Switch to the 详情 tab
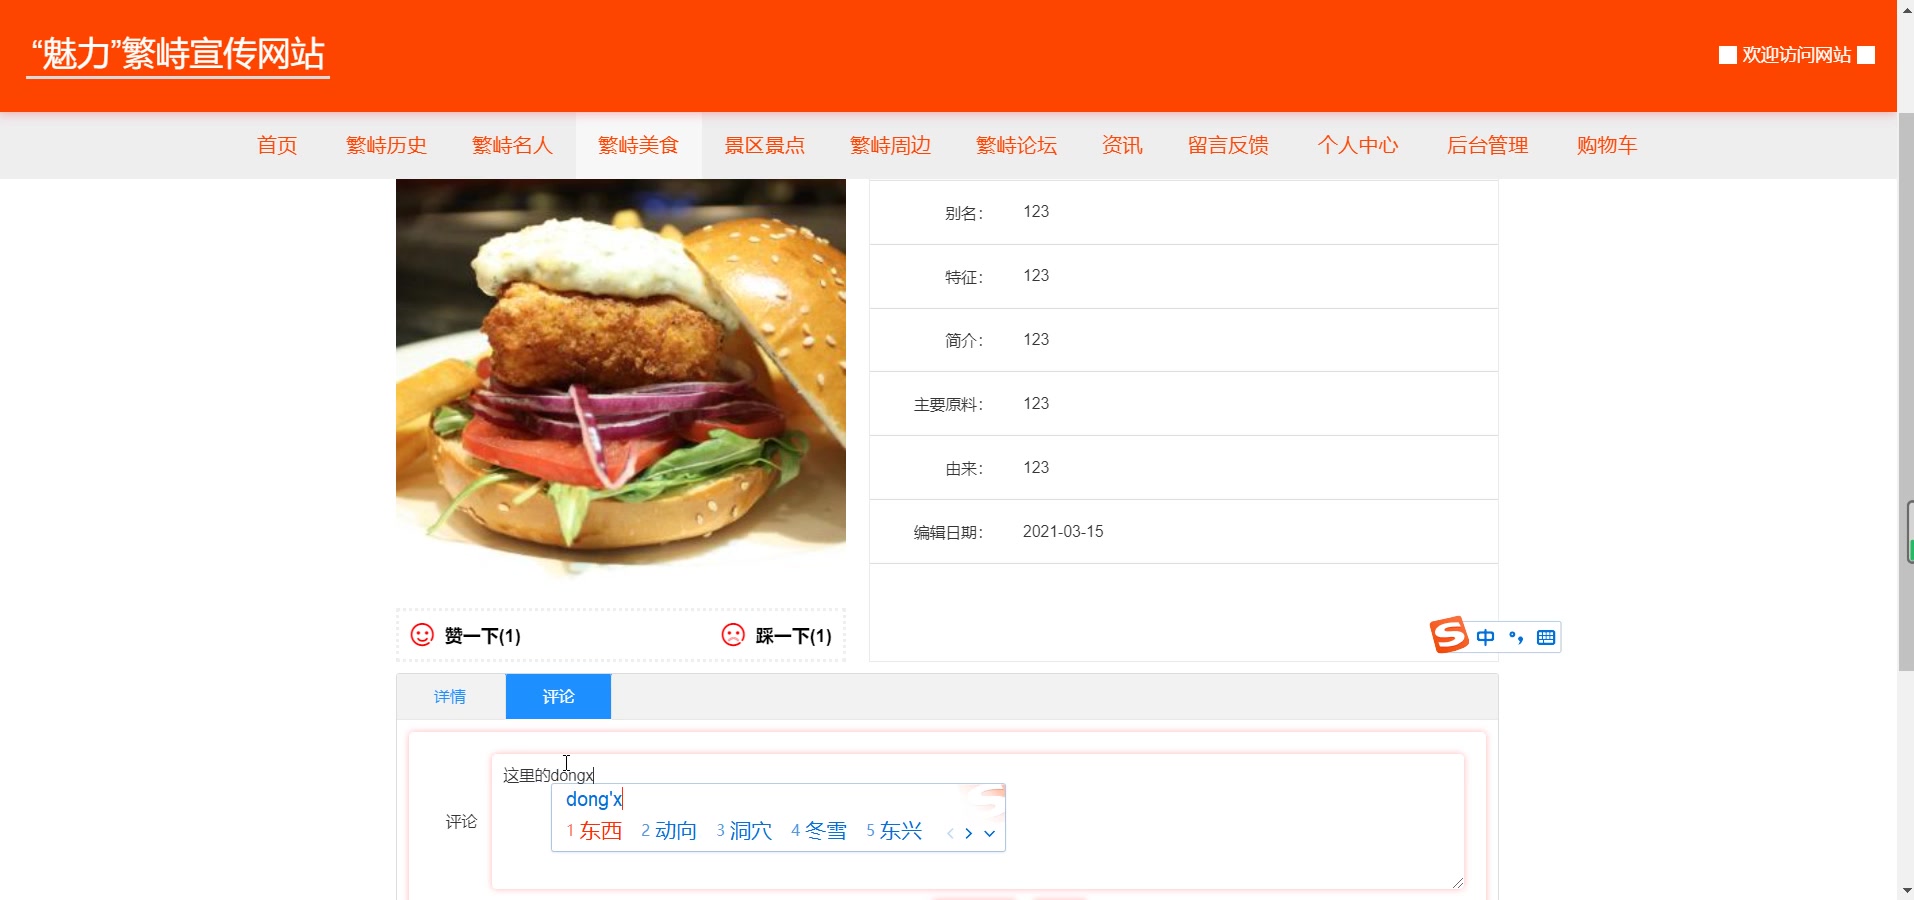Image resolution: width=1914 pixels, height=900 pixels. [x=451, y=696]
